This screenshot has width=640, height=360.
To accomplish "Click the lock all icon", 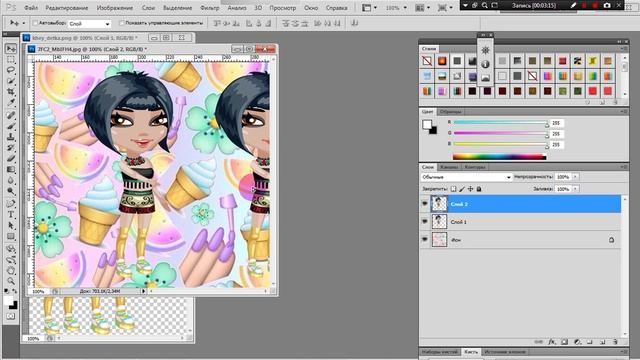I will click(x=479, y=189).
